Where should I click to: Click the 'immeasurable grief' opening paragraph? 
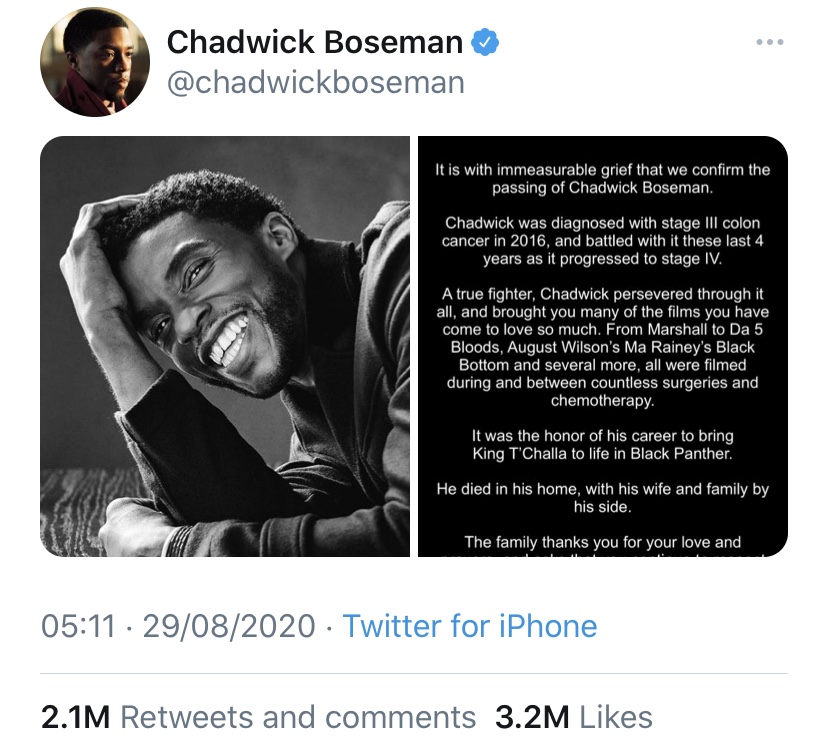coord(603,178)
